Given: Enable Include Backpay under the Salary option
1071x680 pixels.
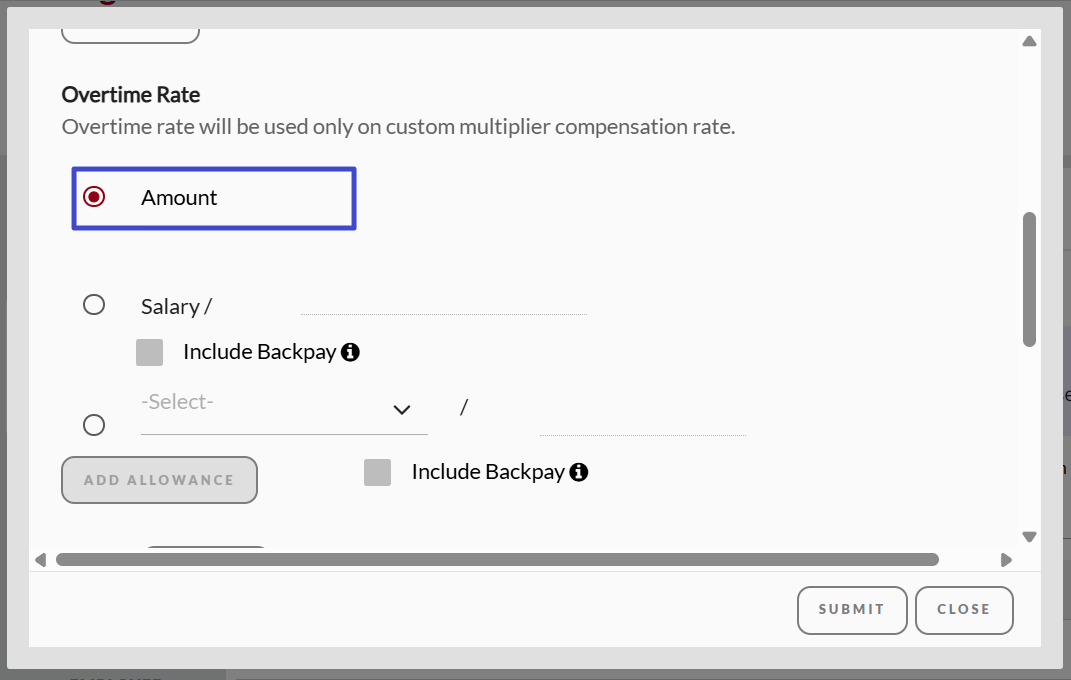Looking at the screenshot, I should tap(150, 352).
